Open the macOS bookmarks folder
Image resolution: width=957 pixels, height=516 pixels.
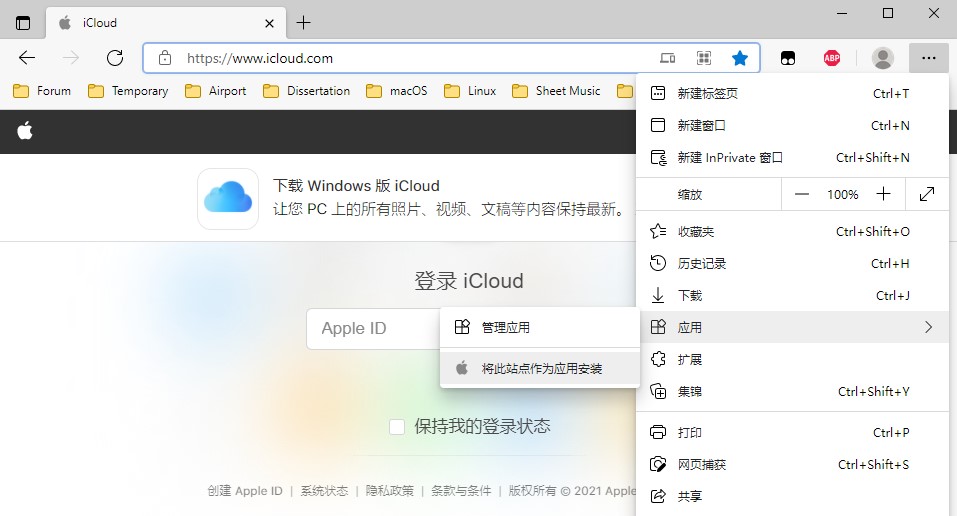tap(397, 91)
